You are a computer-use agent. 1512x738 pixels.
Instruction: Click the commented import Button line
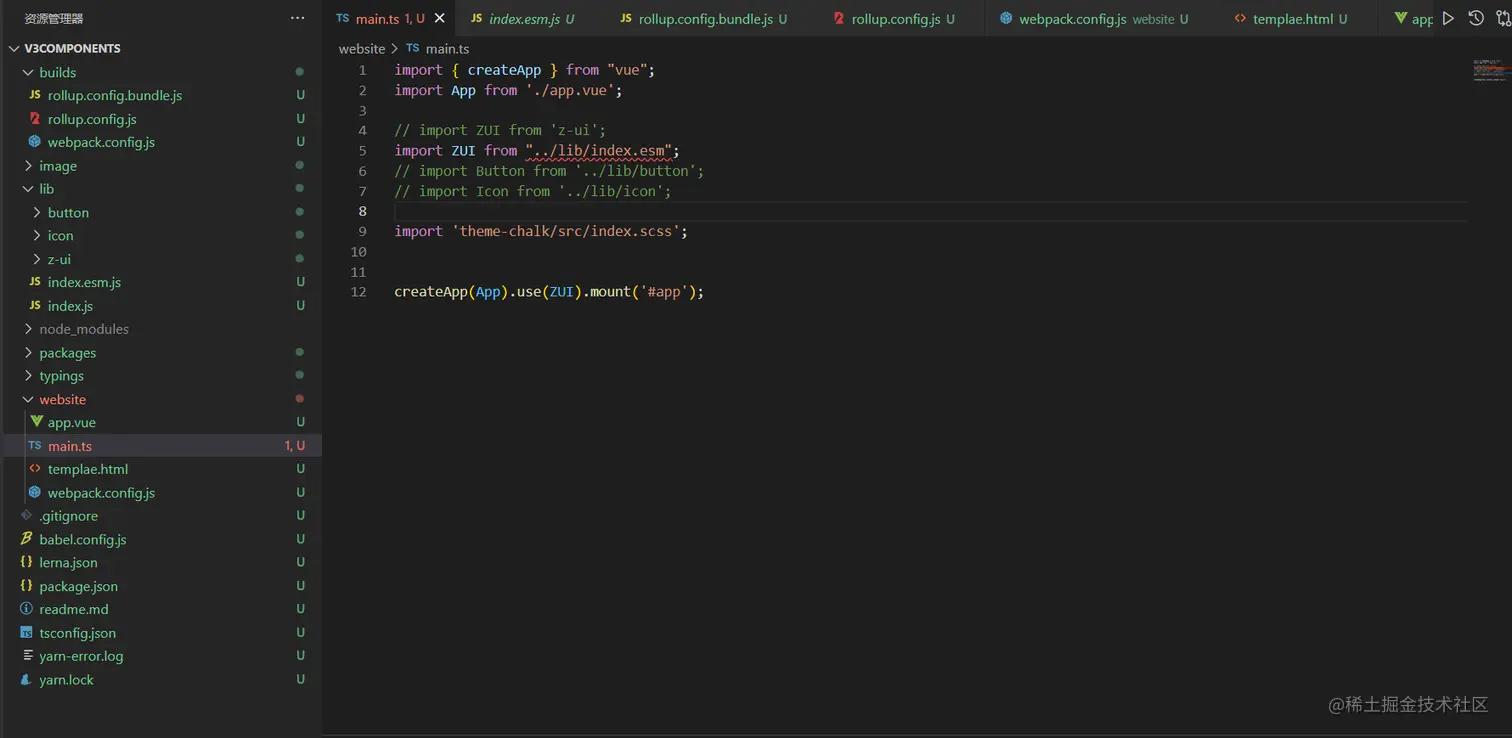549,171
